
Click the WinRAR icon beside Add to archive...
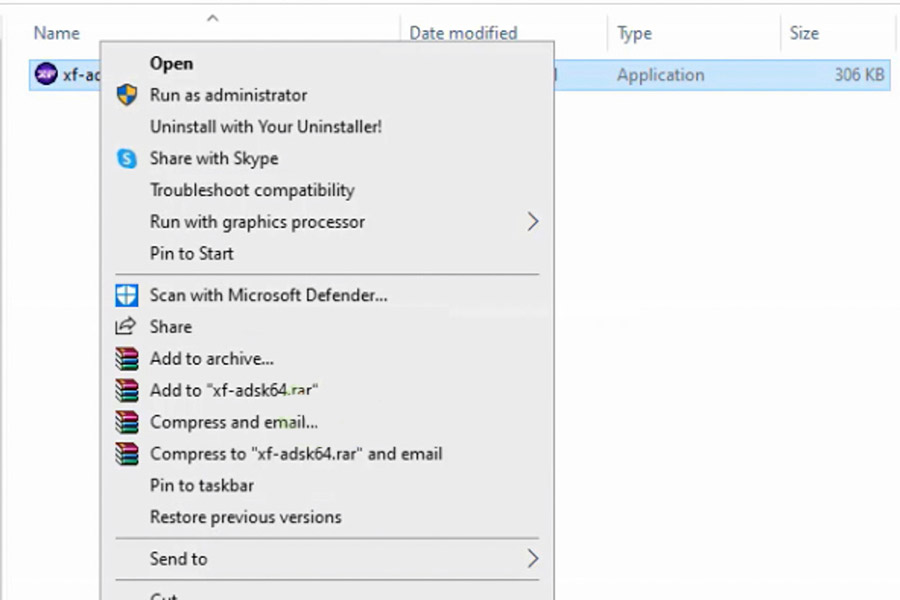point(127,359)
